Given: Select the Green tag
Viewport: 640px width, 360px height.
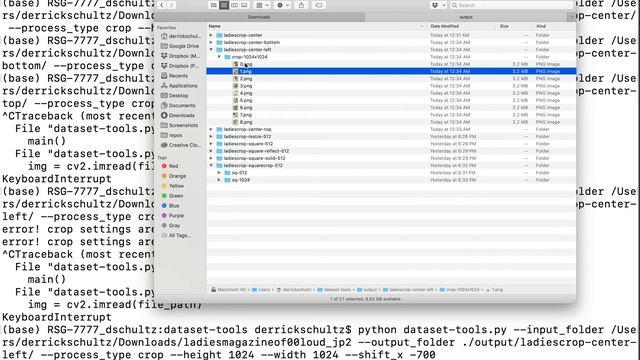Looking at the screenshot, I should [172, 196].
